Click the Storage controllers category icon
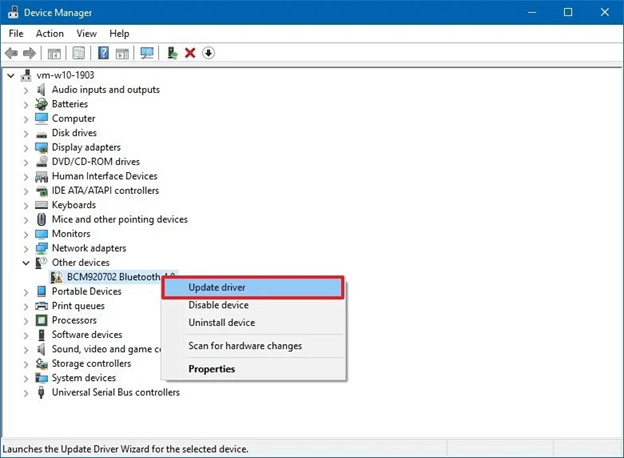The height and width of the screenshot is (458, 624). (41, 364)
